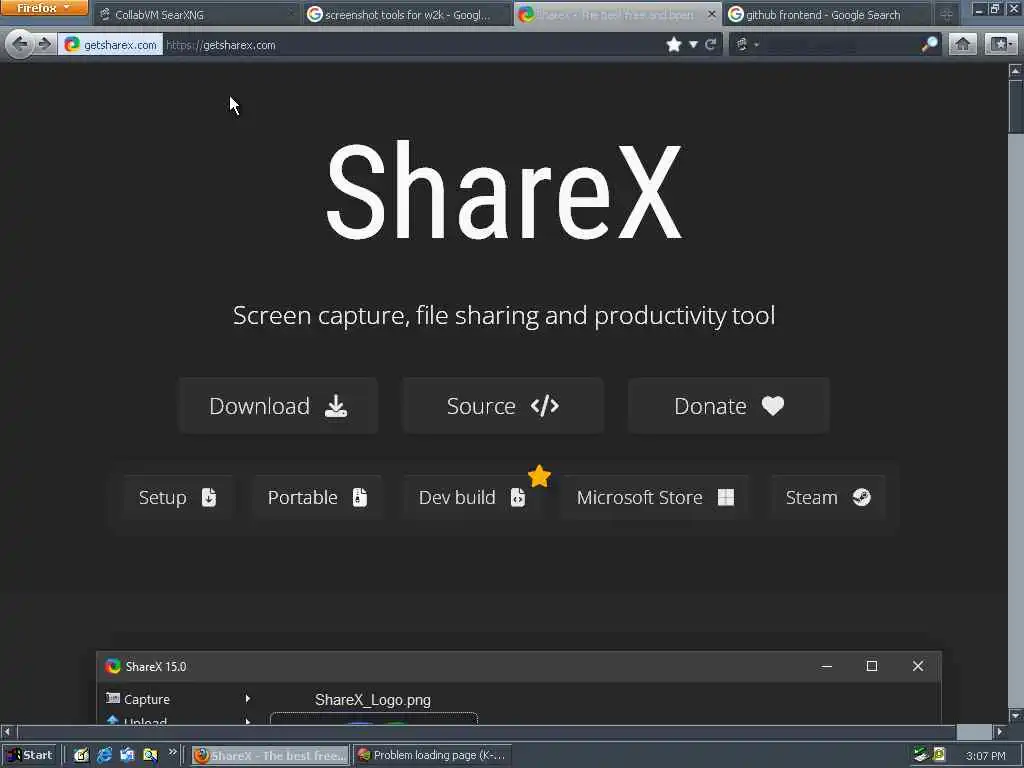The height and width of the screenshot is (768, 1024).
Task: Click the Windows logo icon on Microsoft Store
Action: pos(726,498)
